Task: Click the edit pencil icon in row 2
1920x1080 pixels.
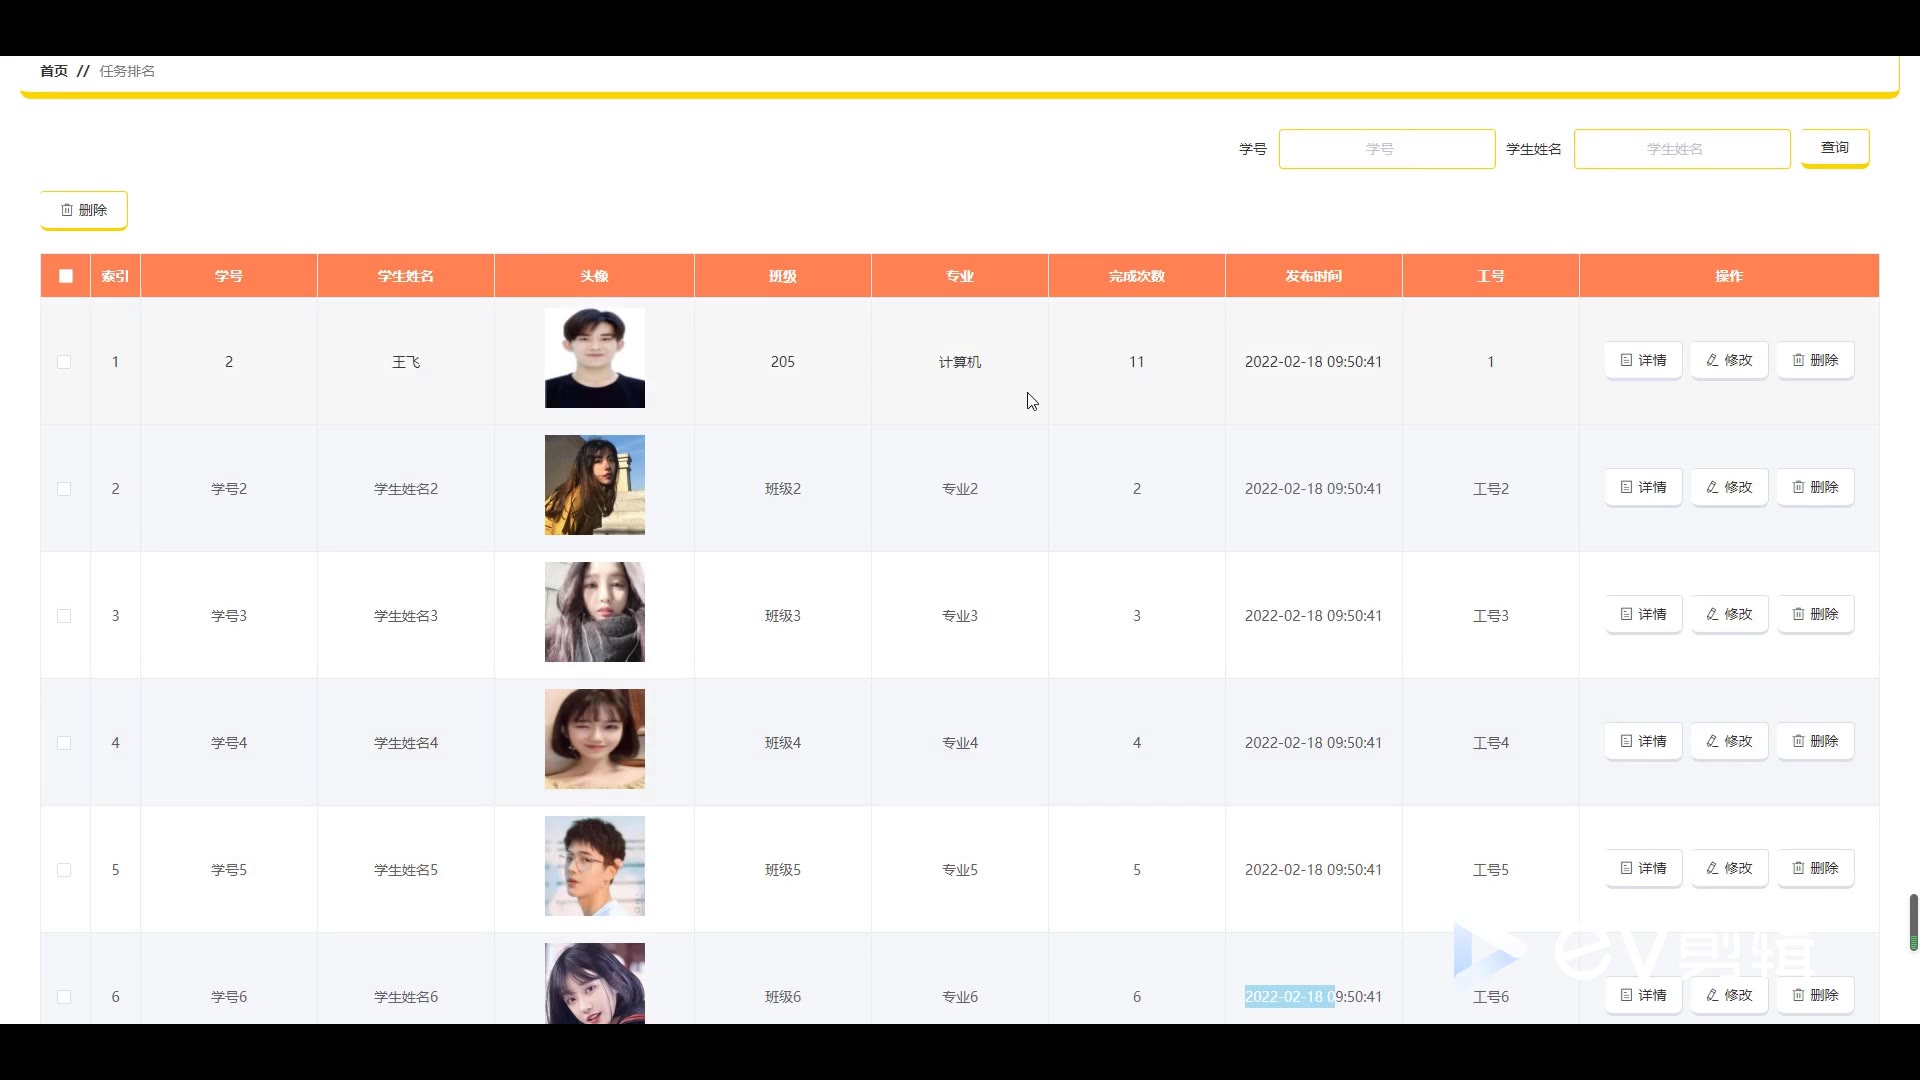Action: tap(1712, 487)
